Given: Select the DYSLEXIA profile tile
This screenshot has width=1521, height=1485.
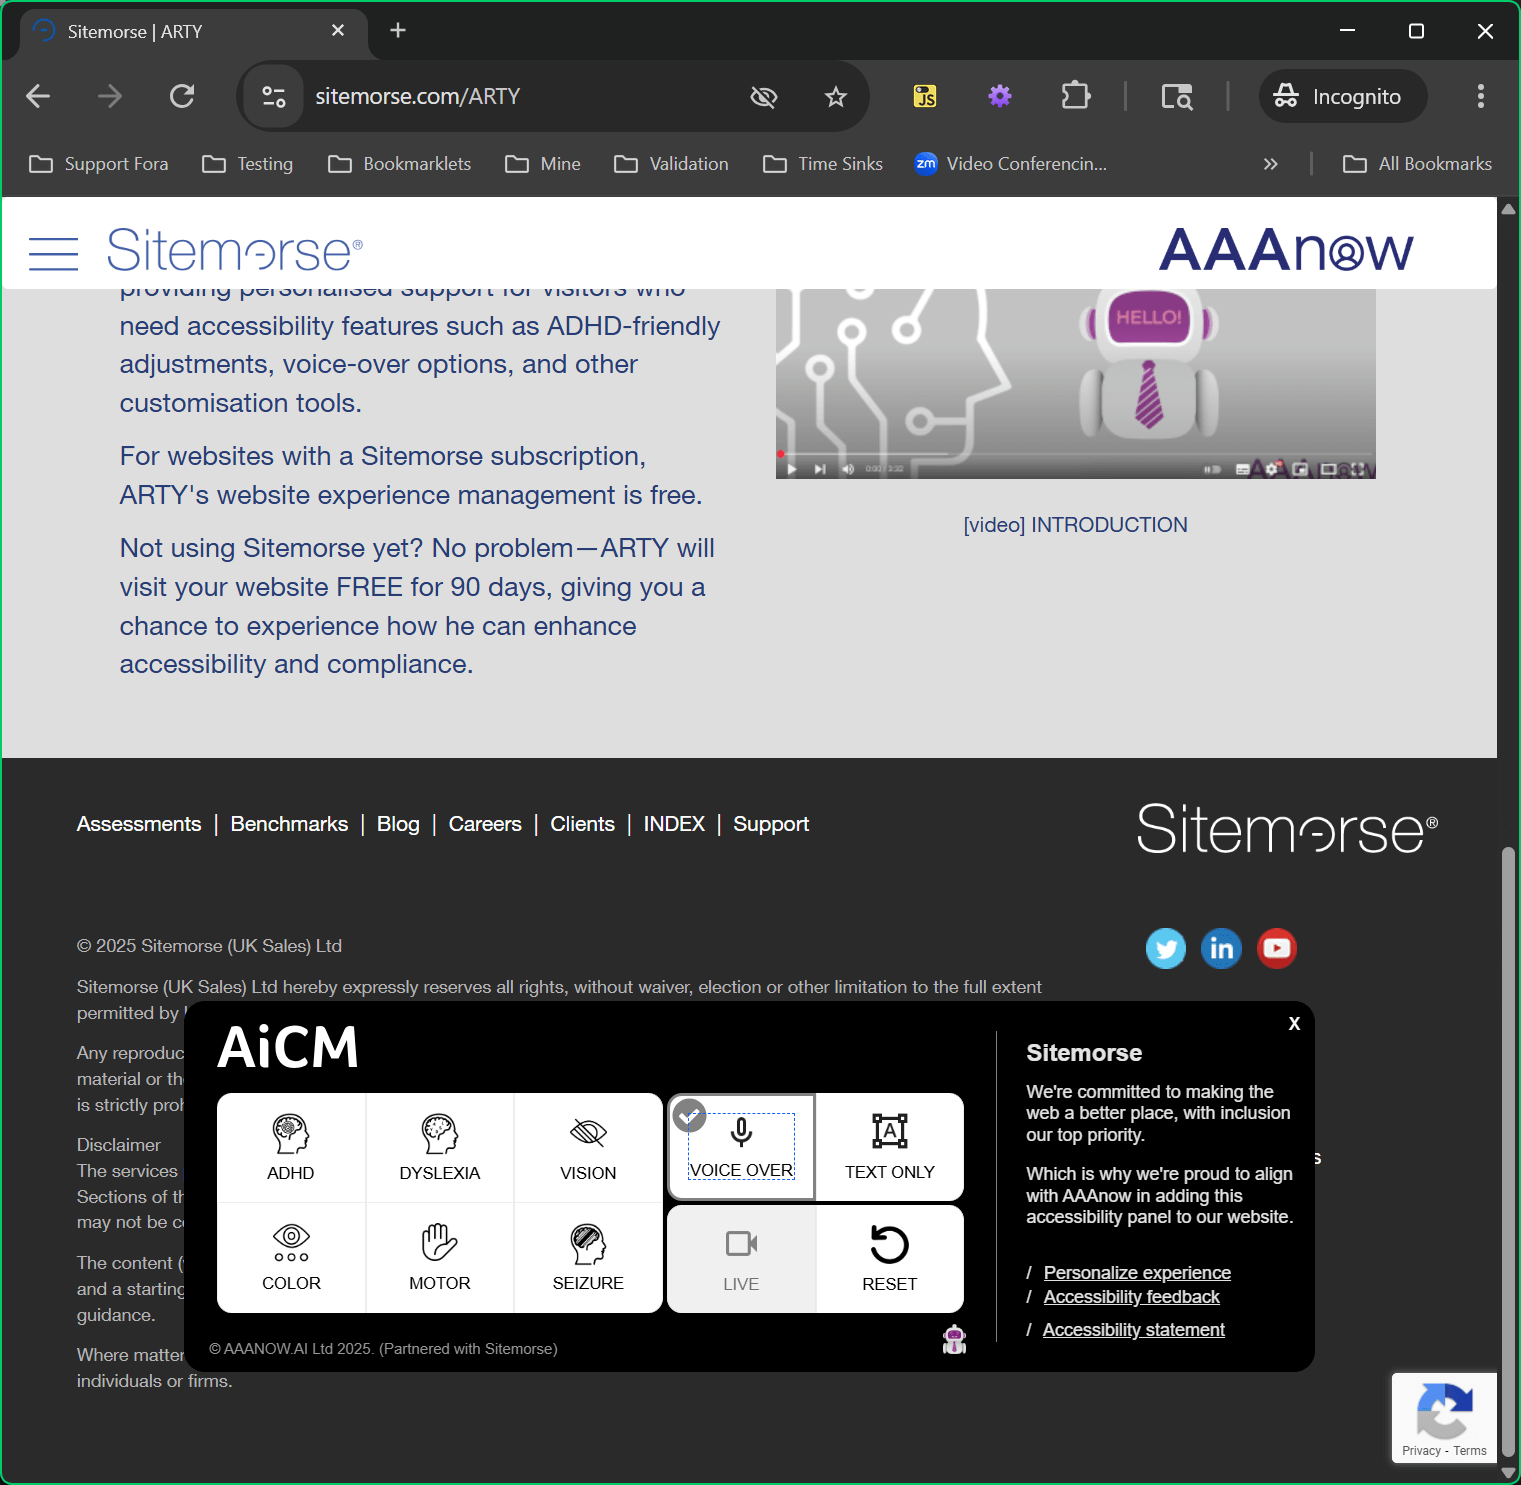Looking at the screenshot, I should click(x=440, y=1147).
